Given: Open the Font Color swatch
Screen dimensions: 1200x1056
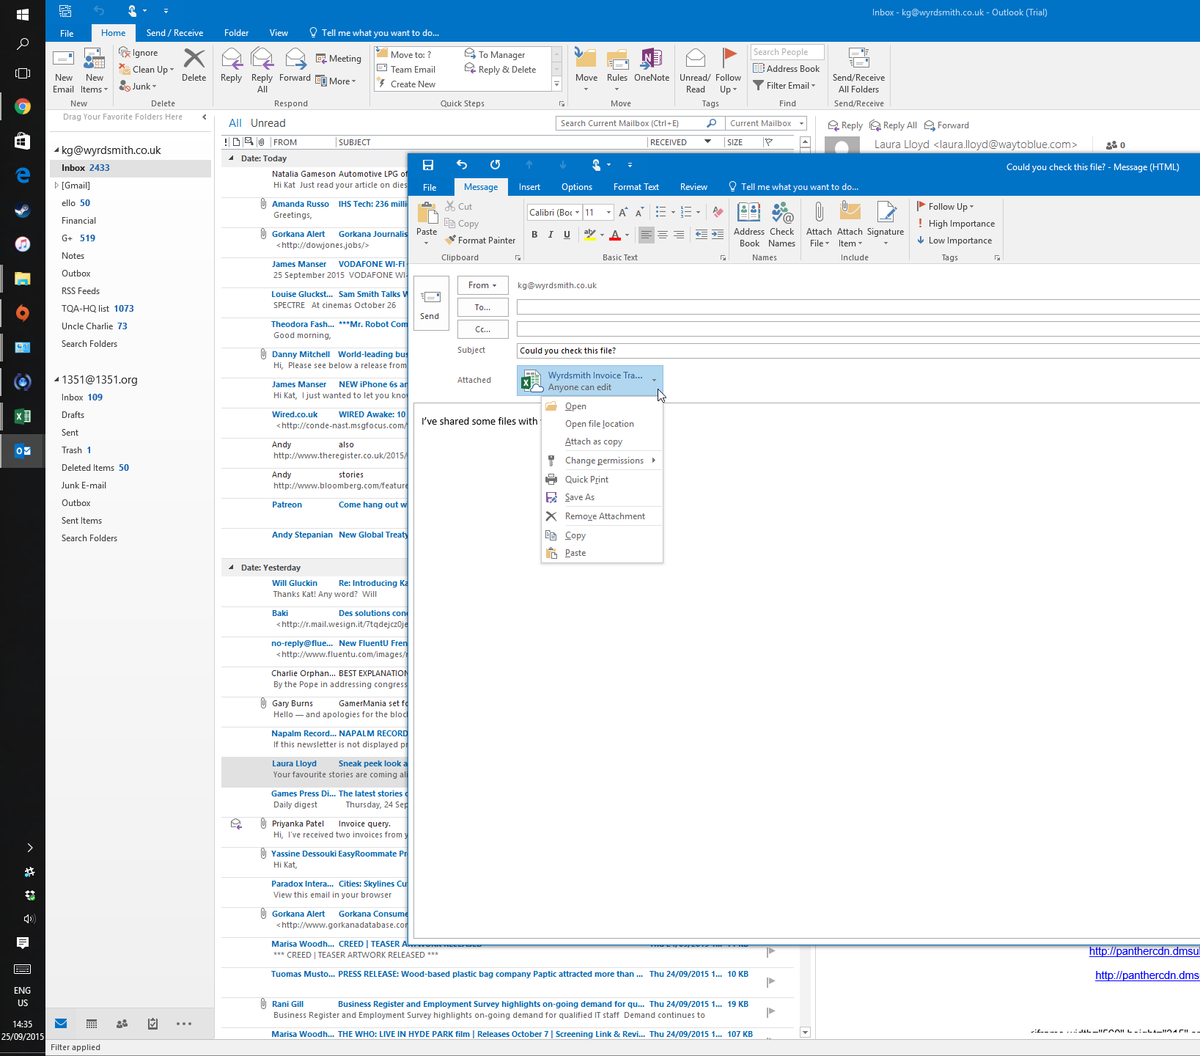Looking at the screenshot, I should pyautogui.click(x=614, y=234).
